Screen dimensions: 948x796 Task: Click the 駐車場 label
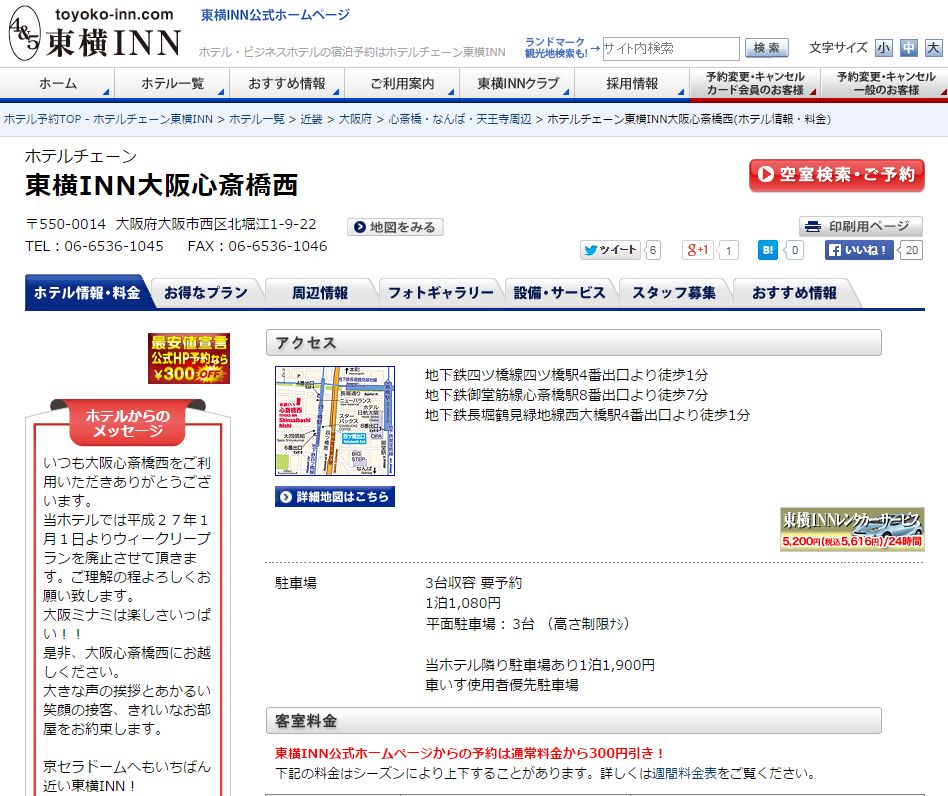[x=296, y=583]
